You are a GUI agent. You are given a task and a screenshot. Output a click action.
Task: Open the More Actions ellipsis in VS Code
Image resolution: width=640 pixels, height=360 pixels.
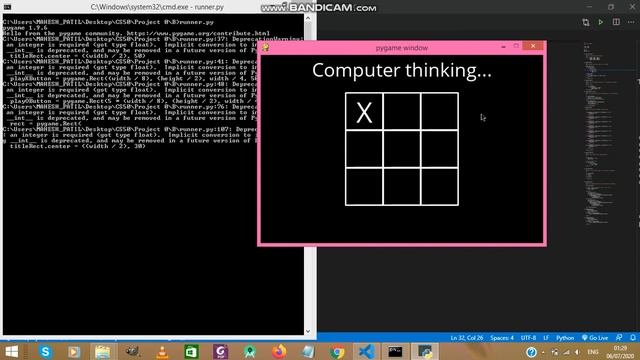coord(631,22)
